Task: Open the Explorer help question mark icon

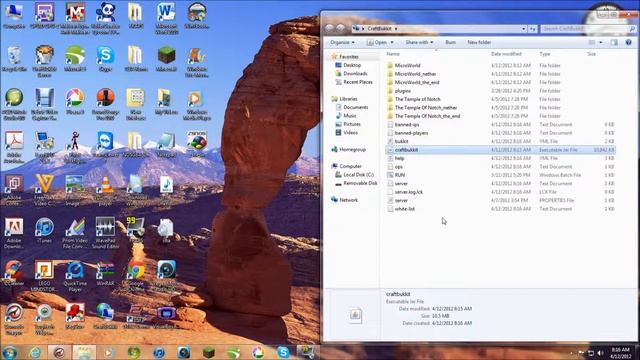Action: [629, 42]
